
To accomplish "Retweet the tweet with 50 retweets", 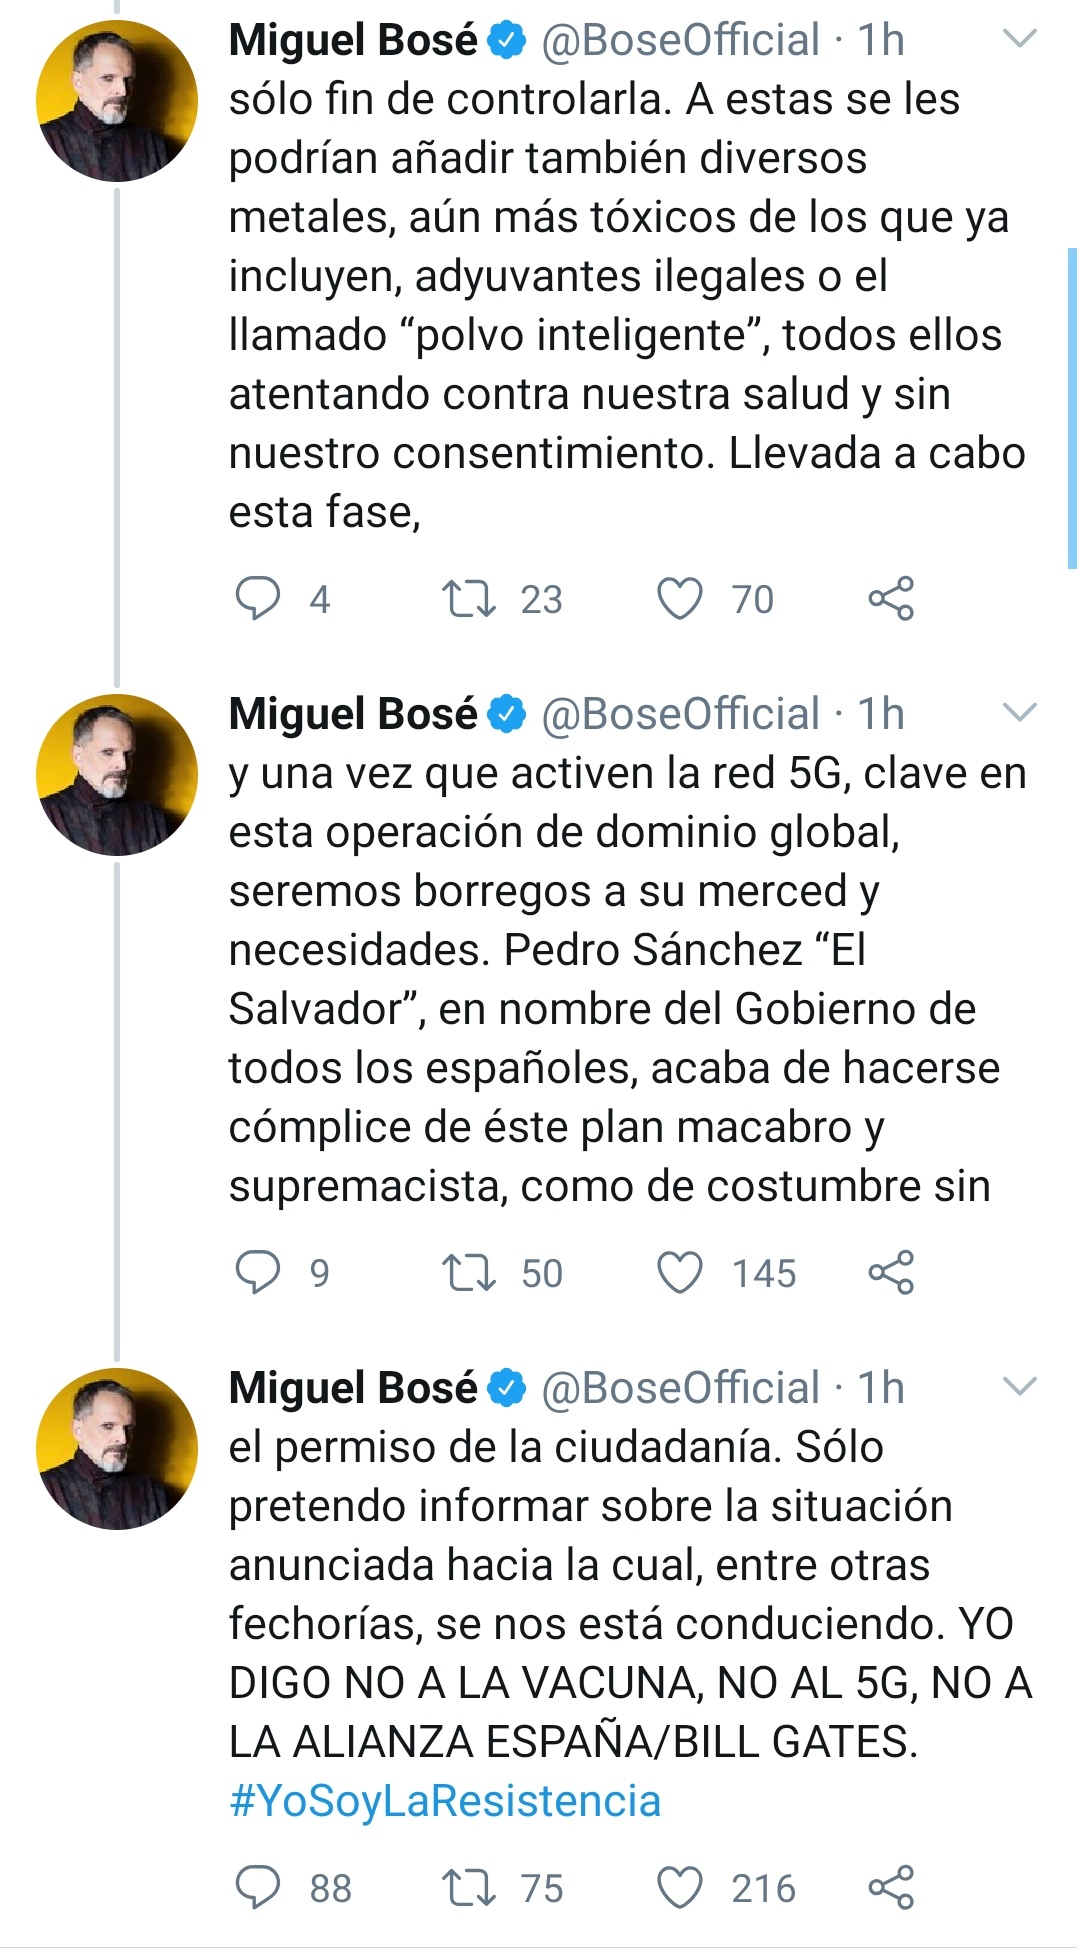I will (468, 1273).
